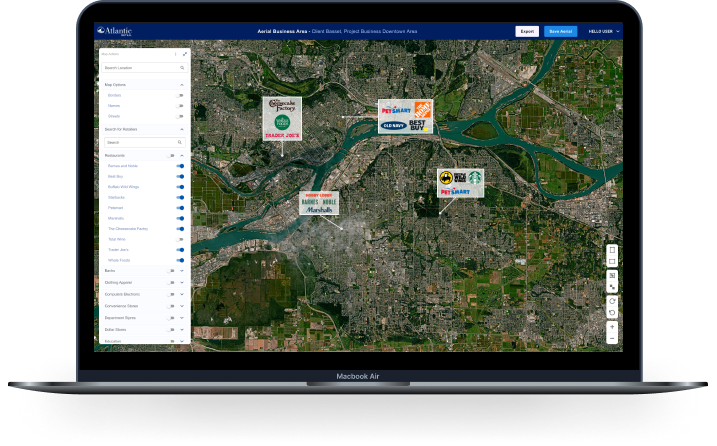Open the Hello User dropdown menu

604,31
